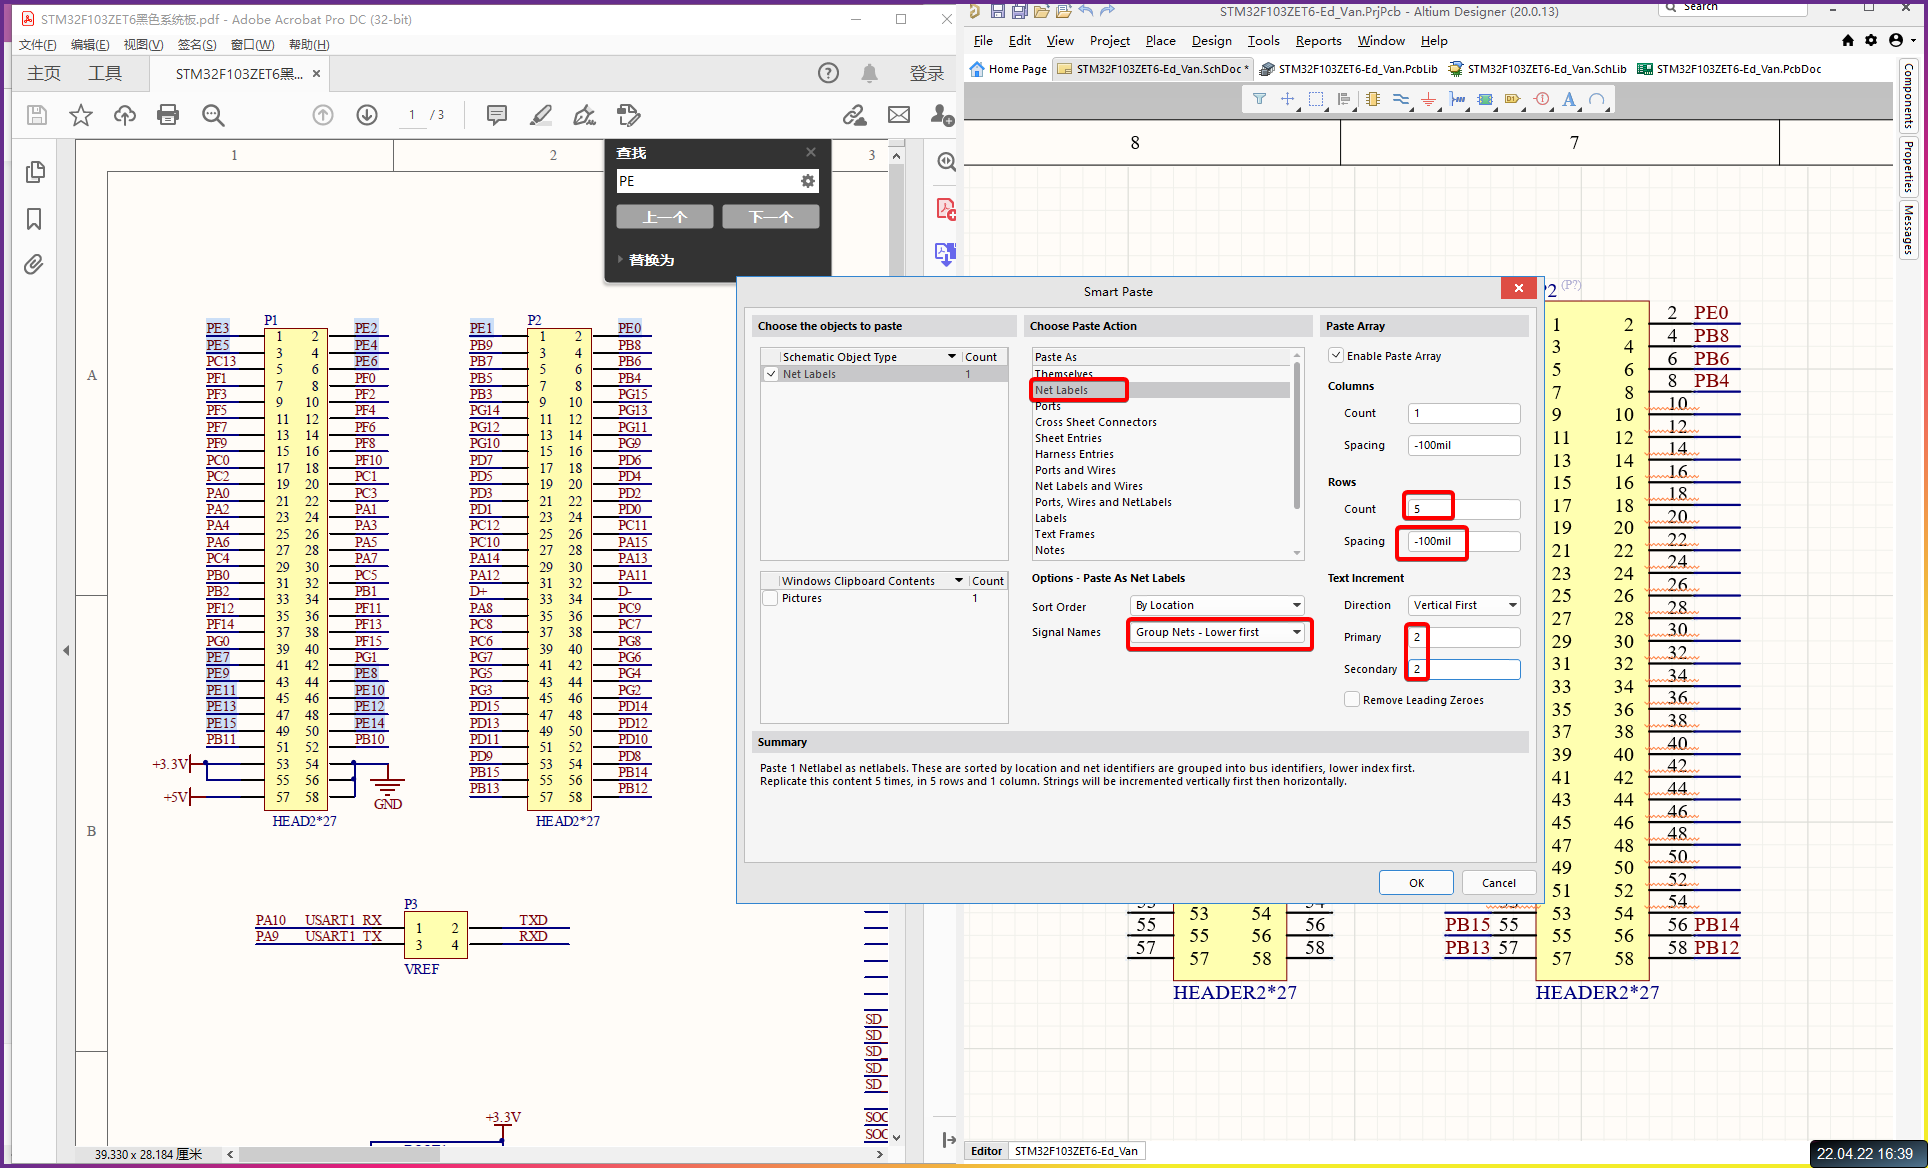The height and width of the screenshot is (1168, 1928).
Task: Open the Tools menu in Altium
Action: 1262,40
